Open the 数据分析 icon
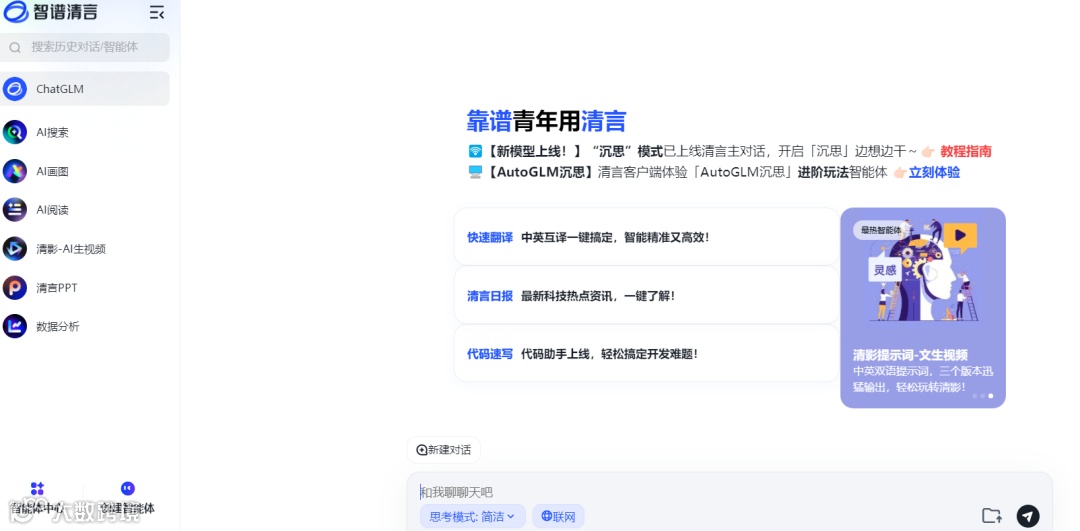1080x531 pixels. [14, 326]
